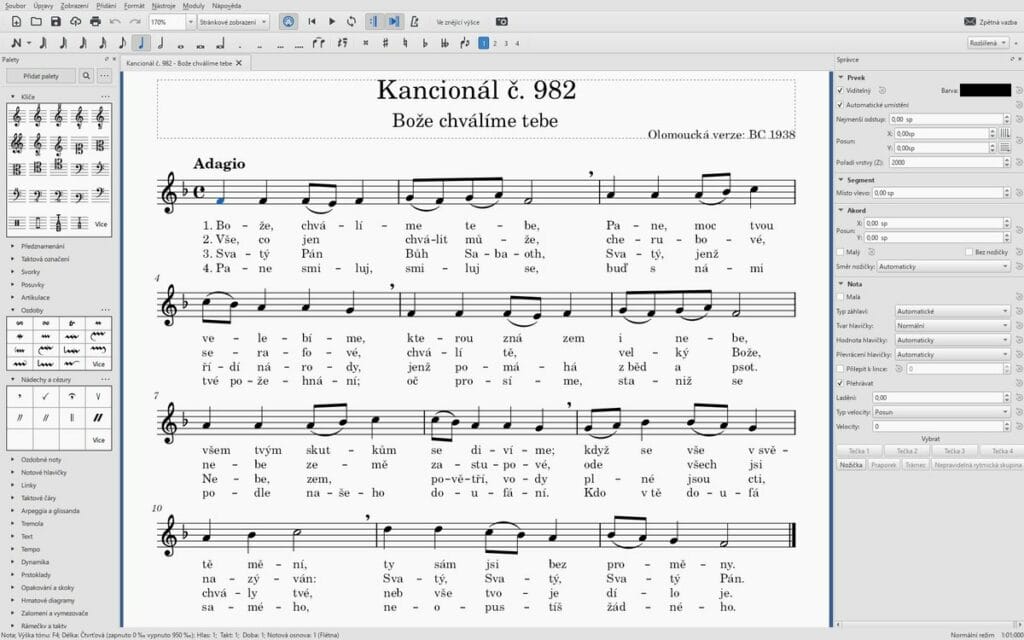This screenshot has height=640, width=1024.
Task: Select the quarter note duration icon
Action: pos(139,41)
